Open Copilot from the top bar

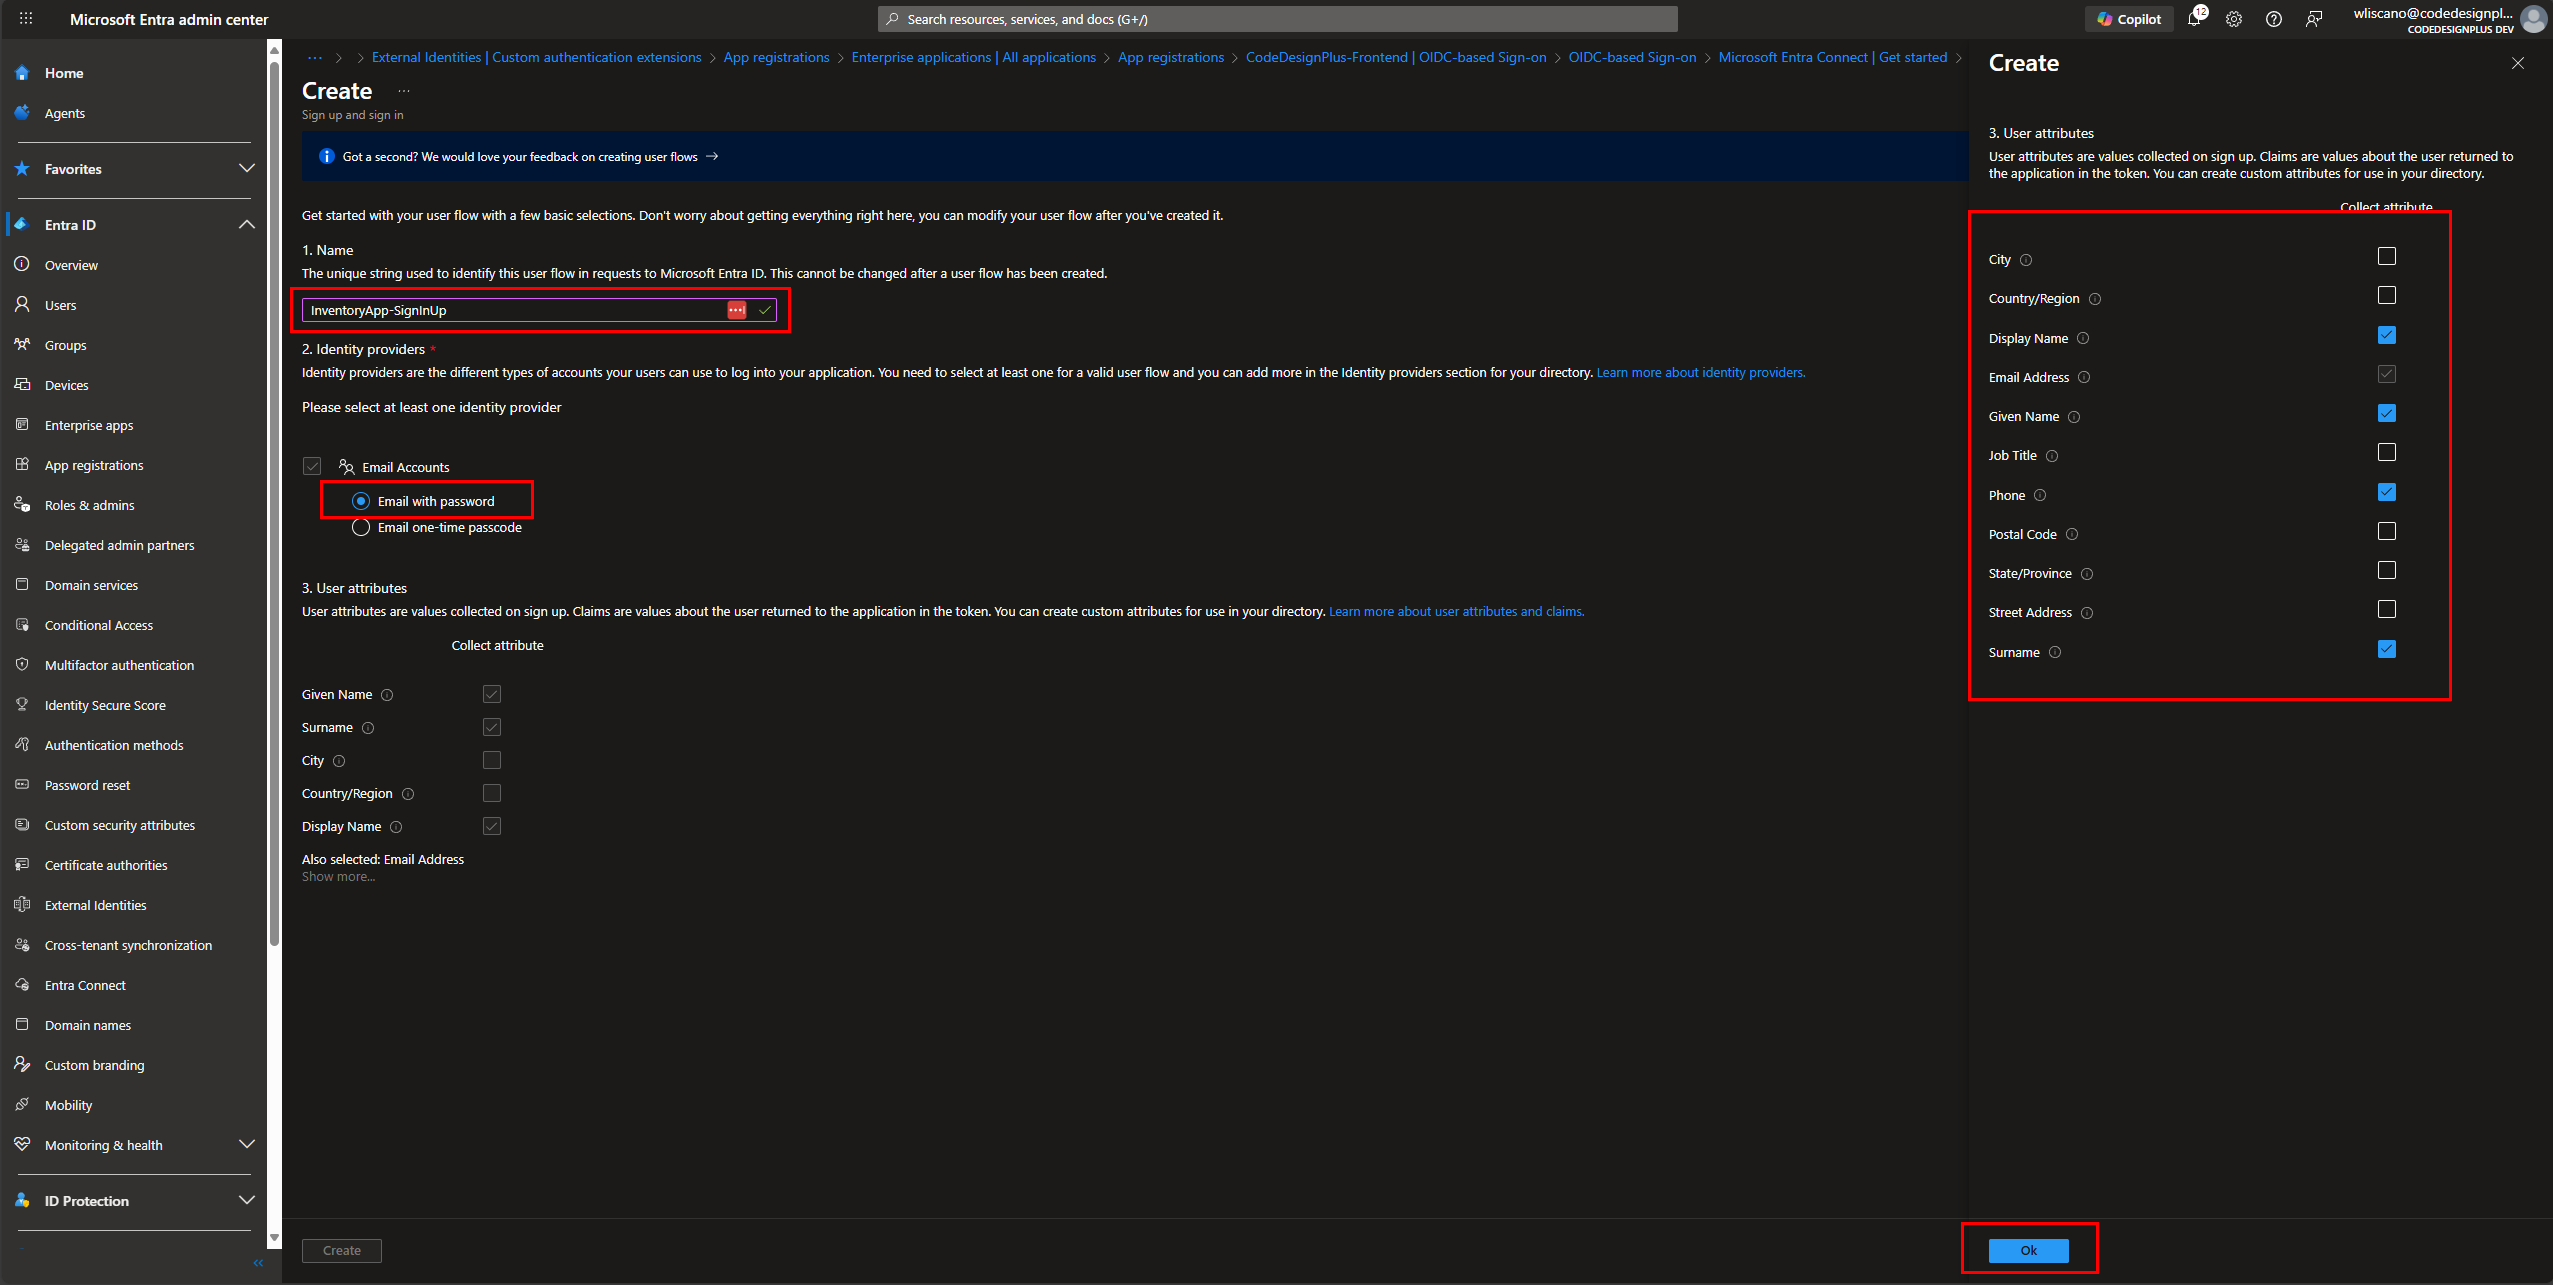click(2129, 19)
